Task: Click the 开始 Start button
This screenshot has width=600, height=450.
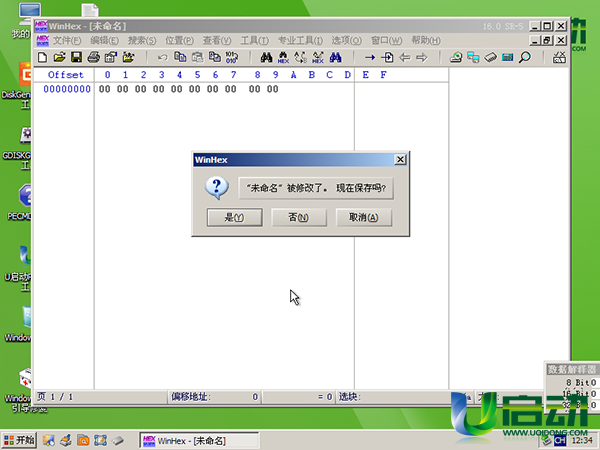Action: 19,440
